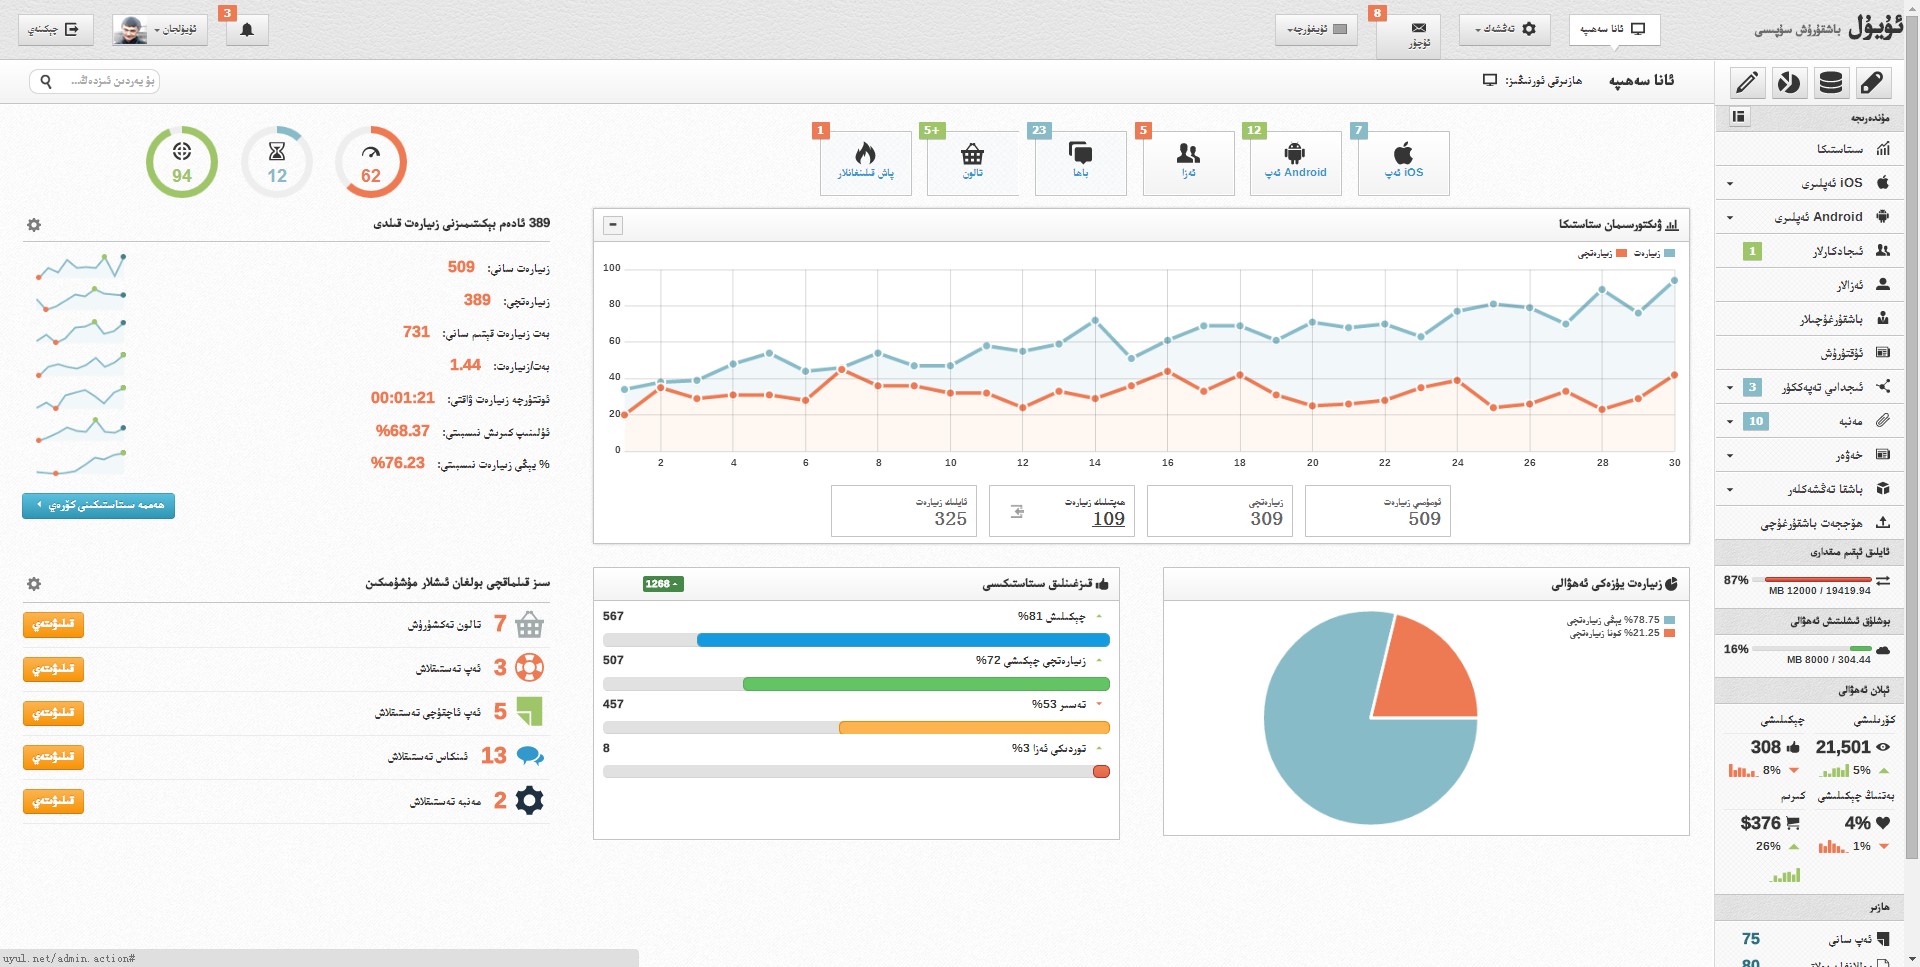The image size is (1920, 967).
Task: Click the stat box showing 109
Action: coord(1061,511)
